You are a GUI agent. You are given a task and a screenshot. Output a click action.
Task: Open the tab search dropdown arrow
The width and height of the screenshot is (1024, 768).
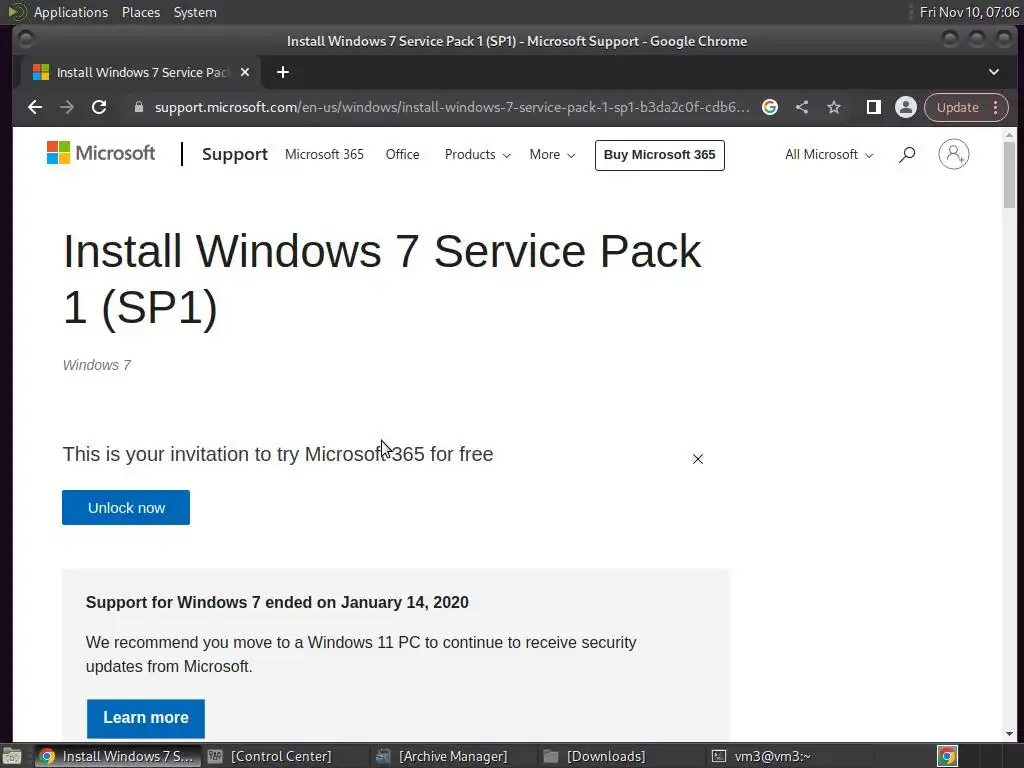[x=993, y=72]
